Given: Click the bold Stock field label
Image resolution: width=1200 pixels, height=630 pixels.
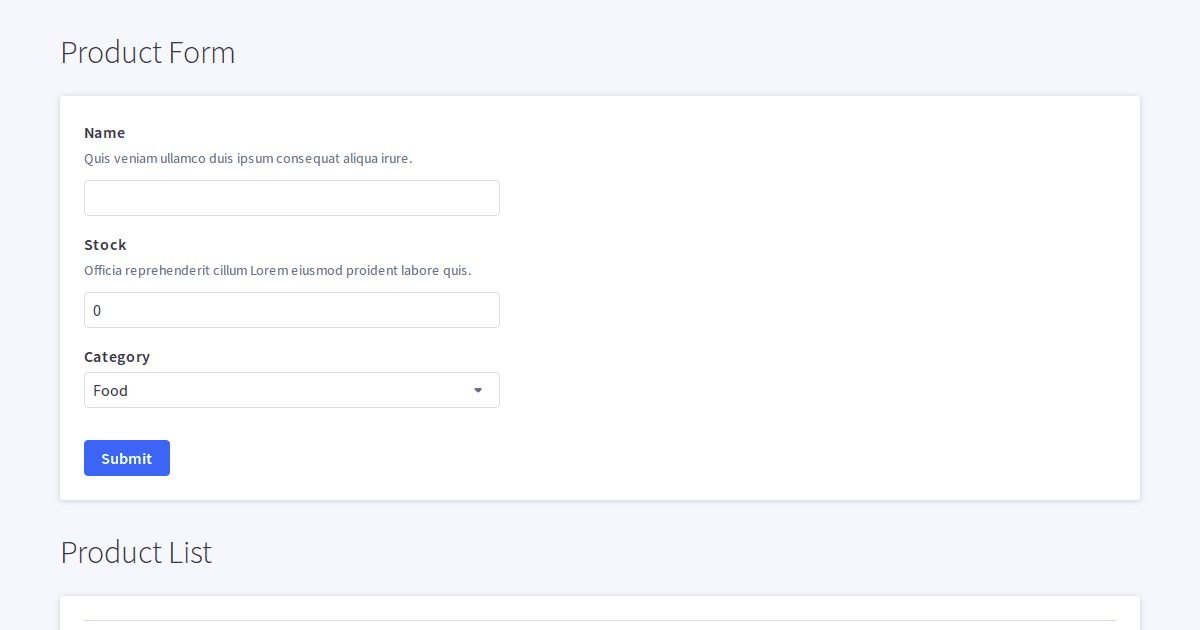Looking at the screenshot, I should click(x=105, y=244).
